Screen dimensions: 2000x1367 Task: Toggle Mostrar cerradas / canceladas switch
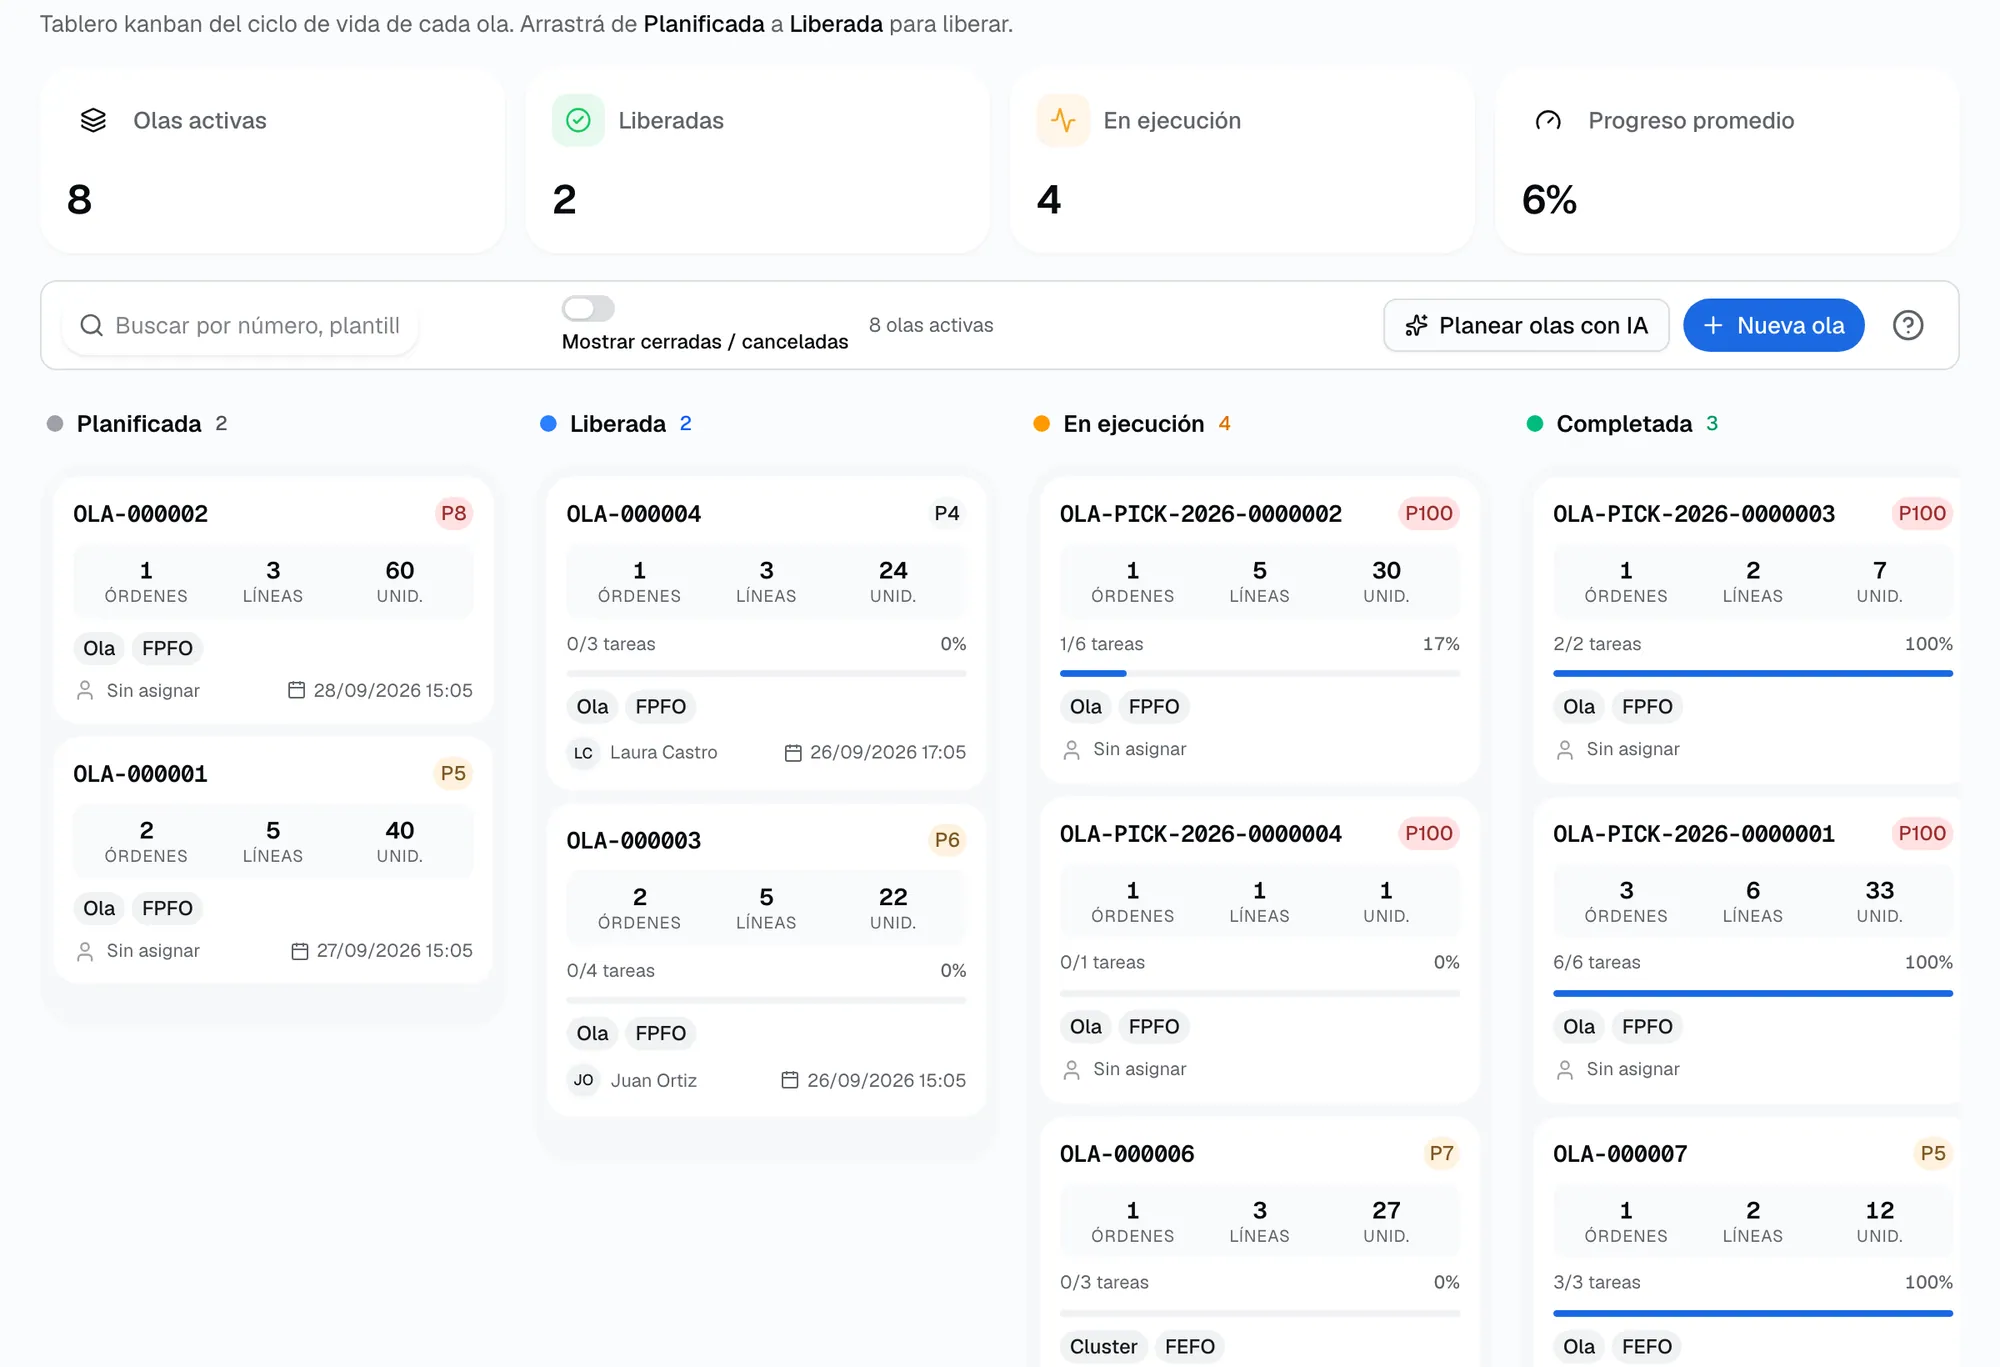tap(588, 308)
